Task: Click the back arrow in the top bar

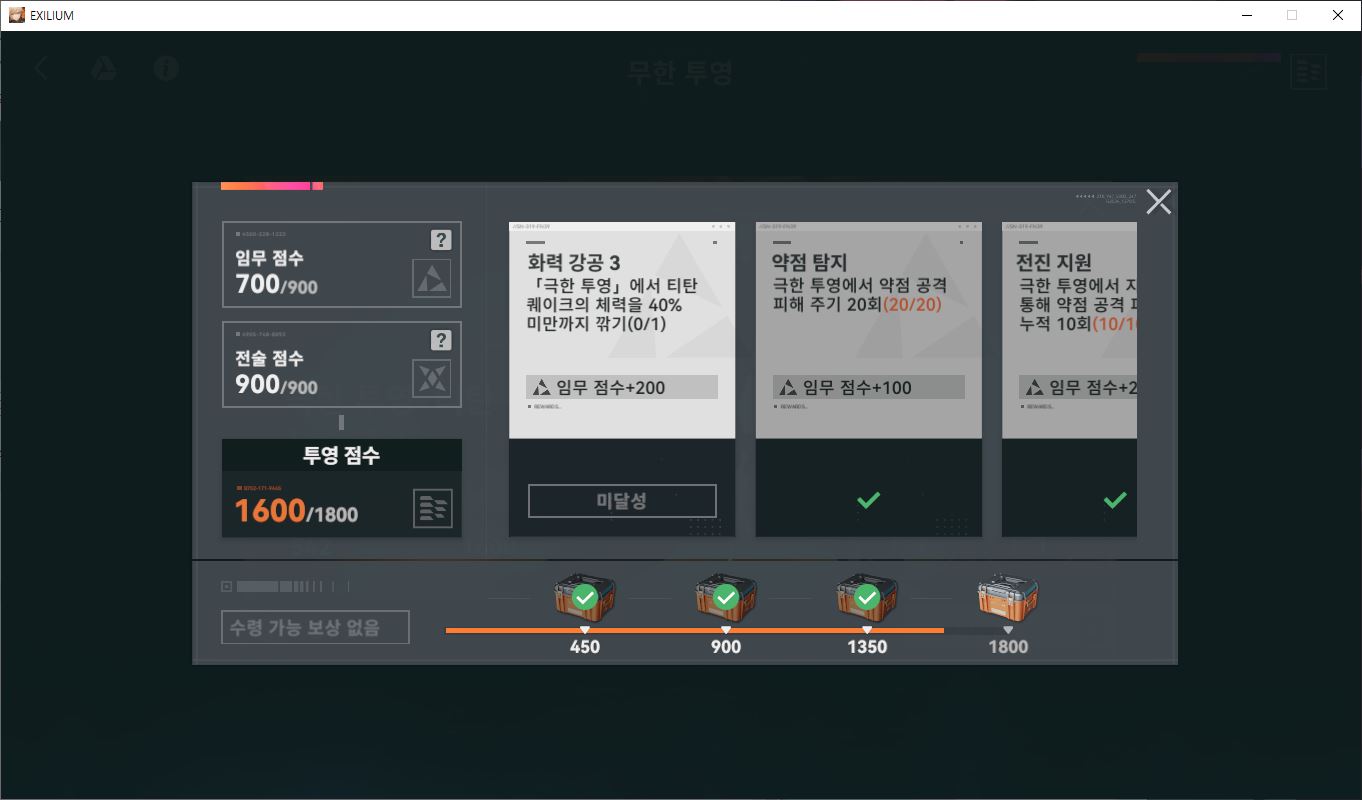Action: (x=41, y=68)
